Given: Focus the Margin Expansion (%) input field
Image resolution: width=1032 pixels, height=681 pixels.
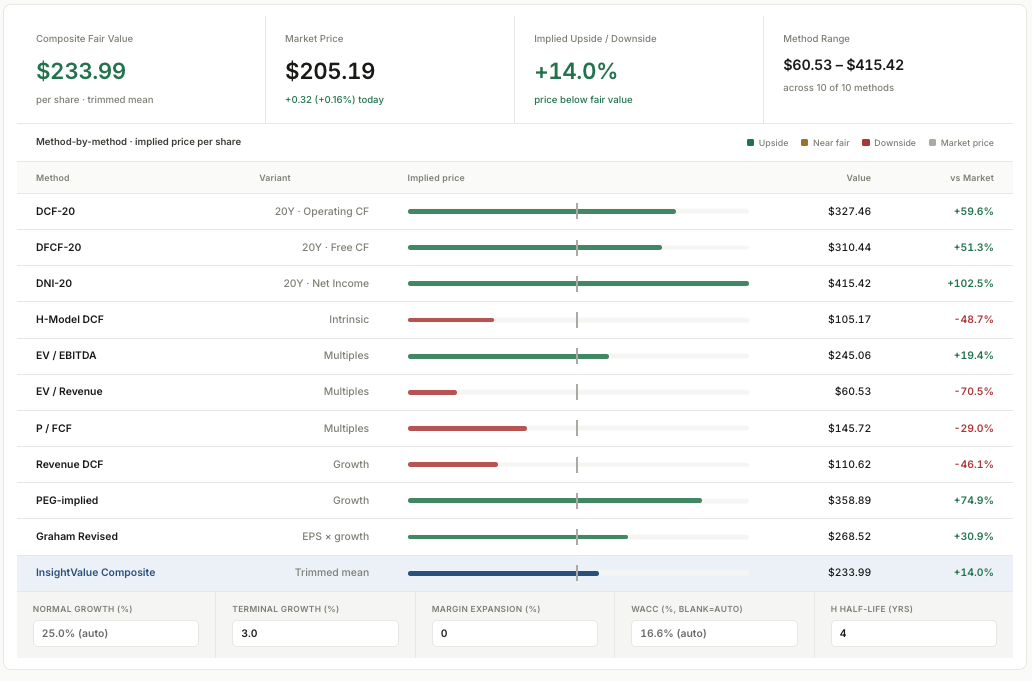Looking at the screenshot, I should pos(515,633).
